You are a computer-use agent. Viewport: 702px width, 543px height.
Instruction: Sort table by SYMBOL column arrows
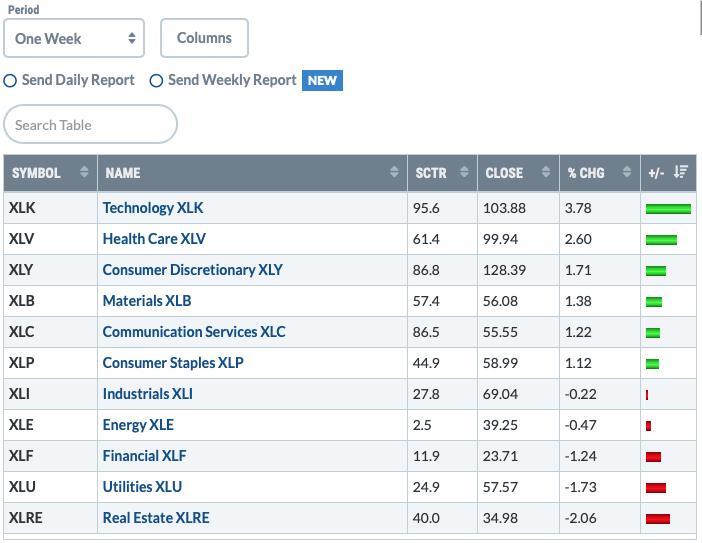click(x=84, y=172)
